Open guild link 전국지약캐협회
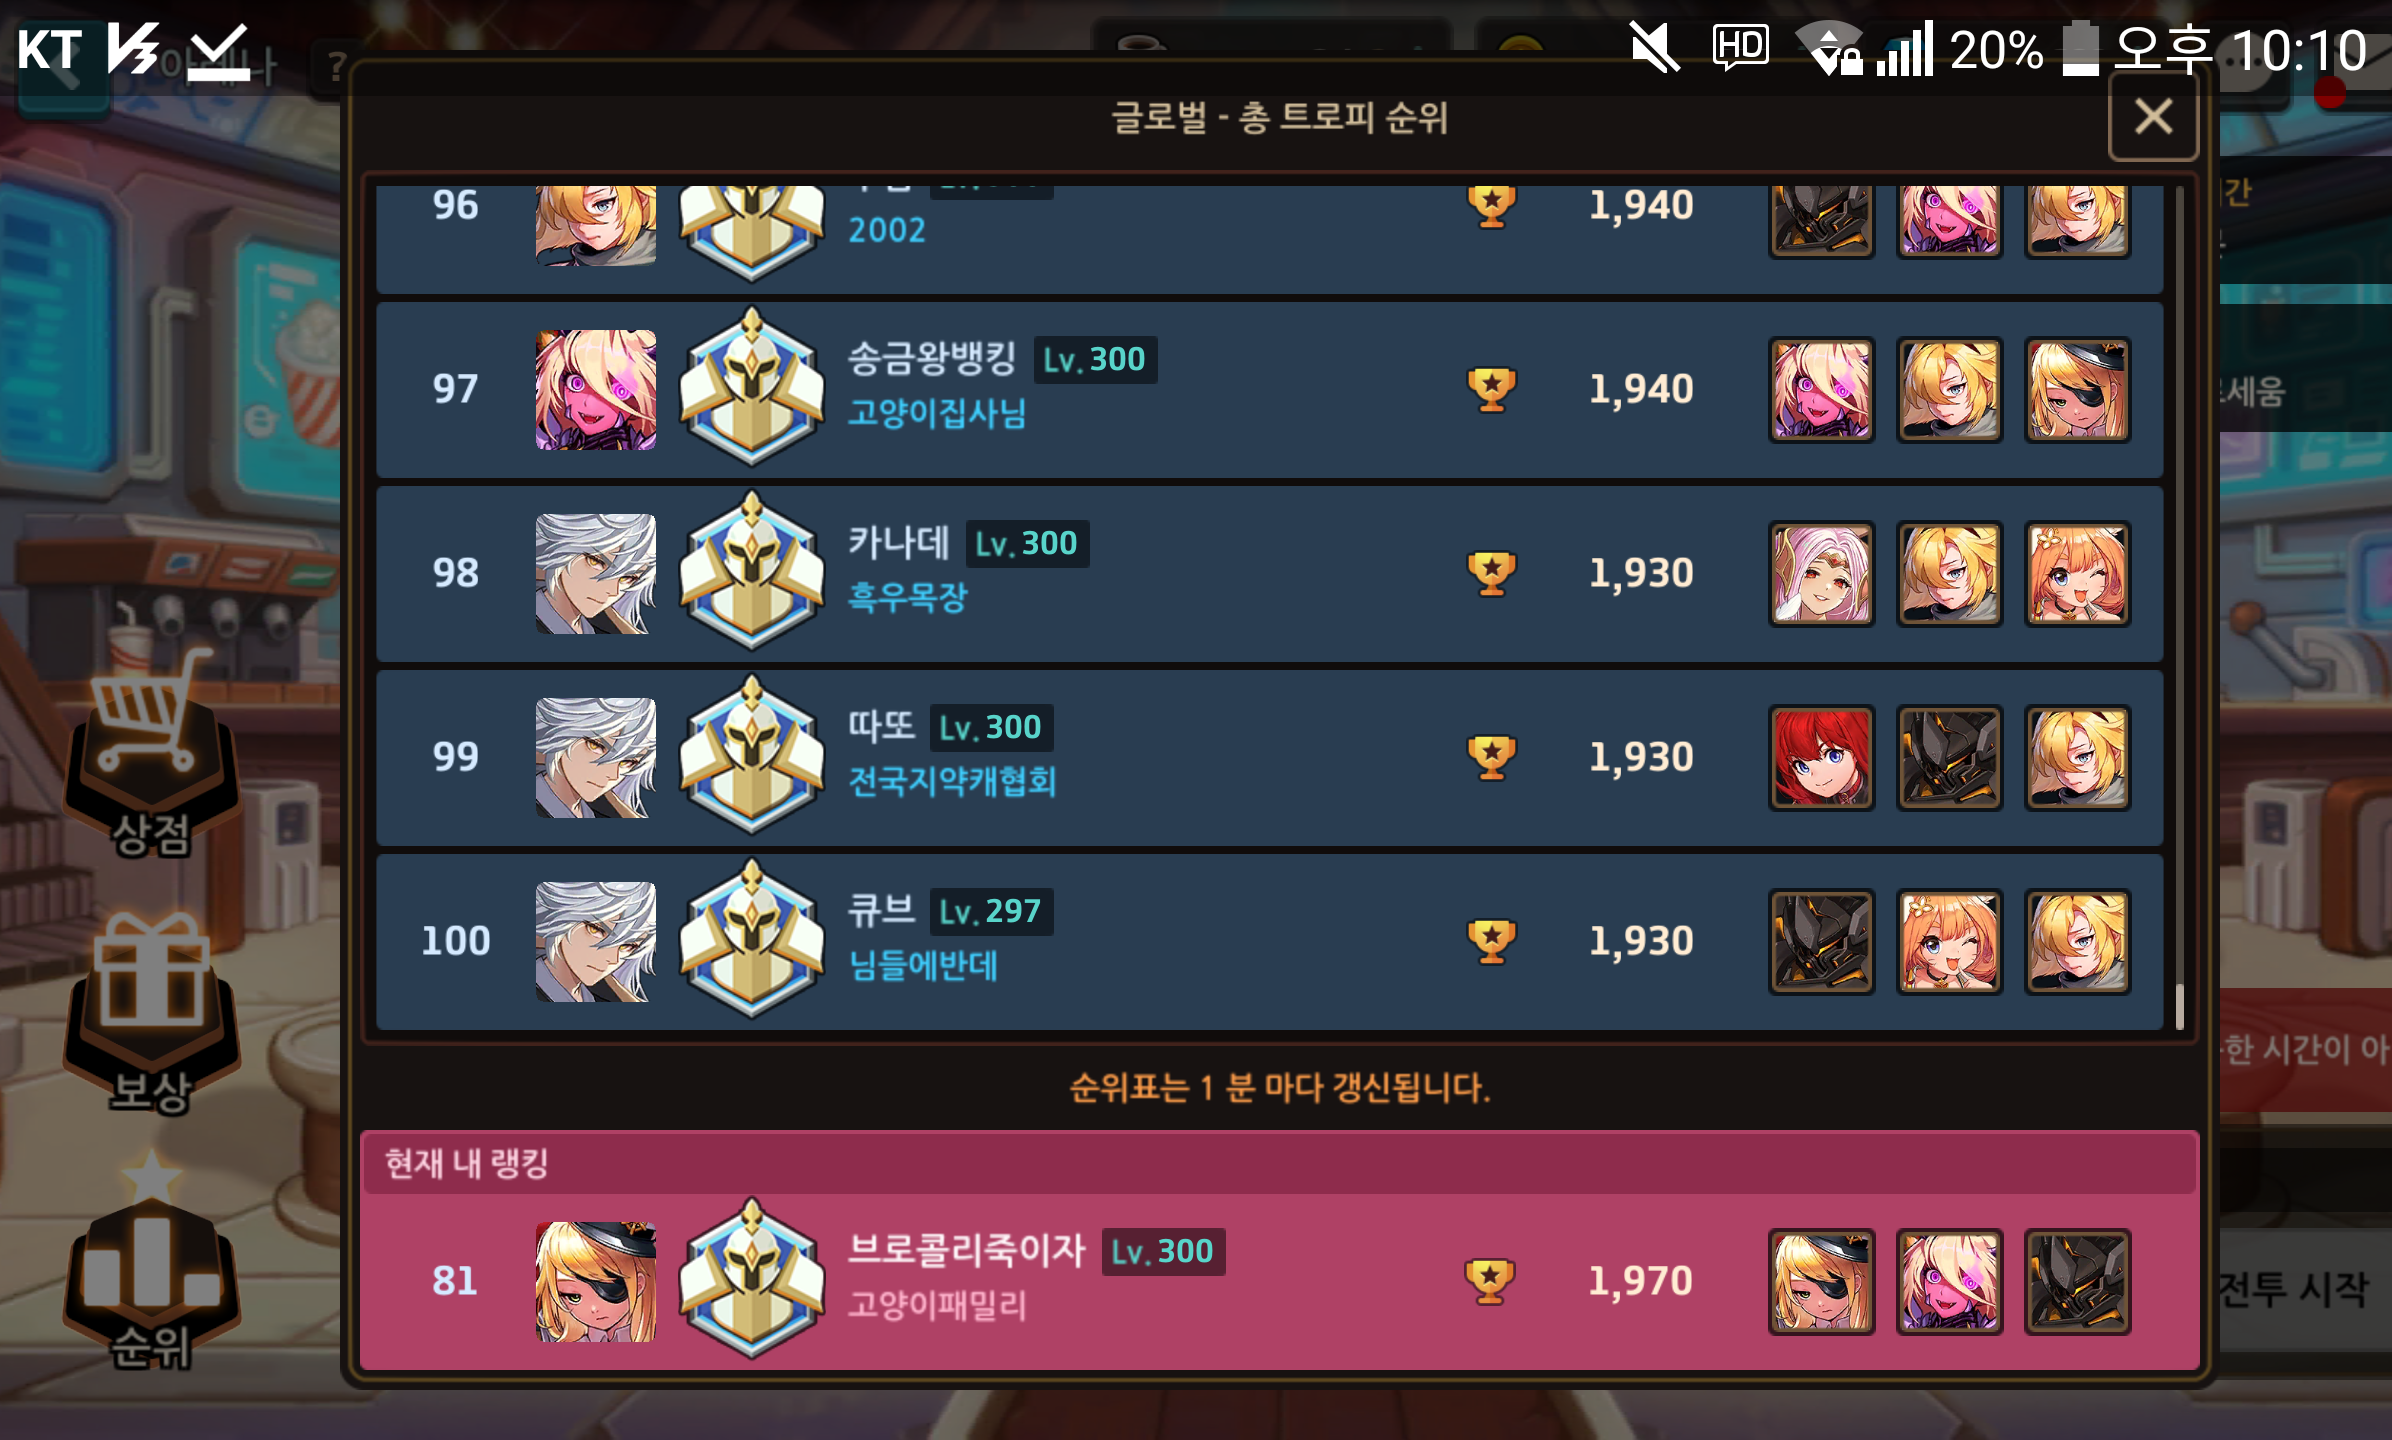 click(952, 781)
